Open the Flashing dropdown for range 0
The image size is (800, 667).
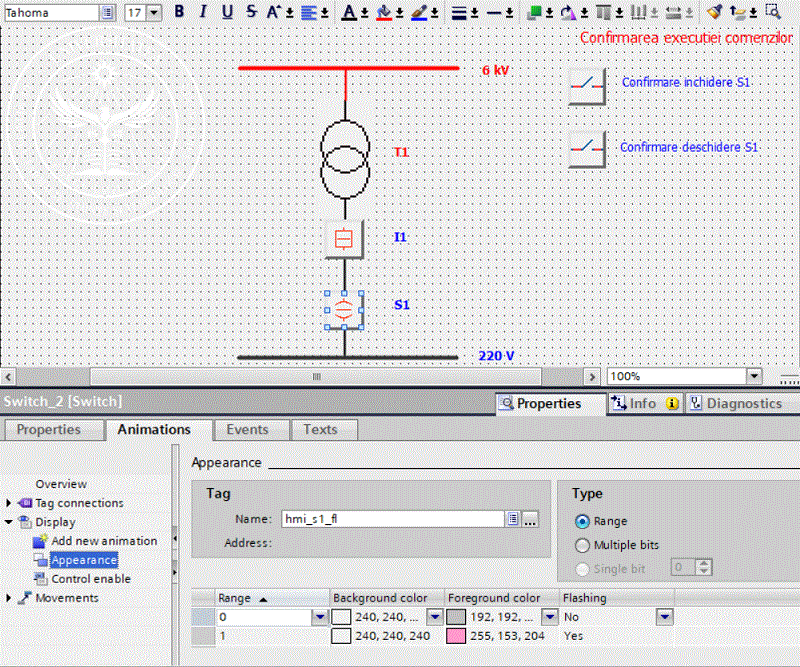tap(663, 617)
